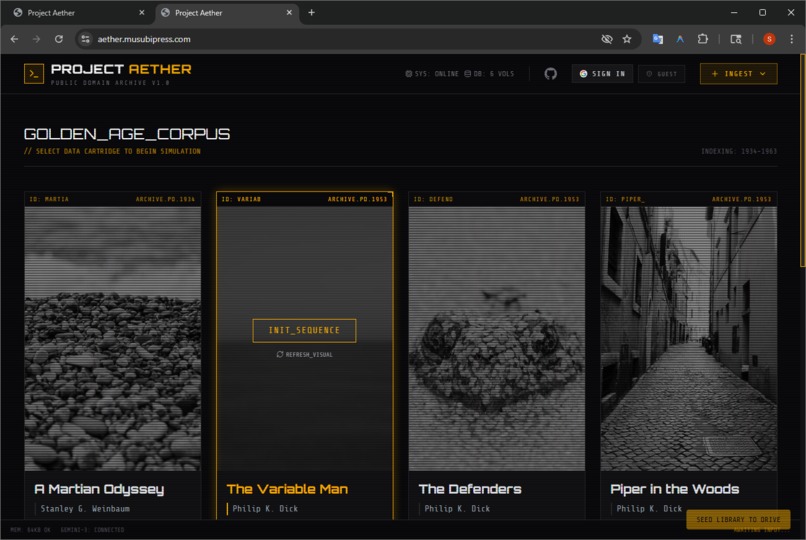
Task: Click the GEMINI-3: CONNECTED status text
Action: tap(93, 530)
